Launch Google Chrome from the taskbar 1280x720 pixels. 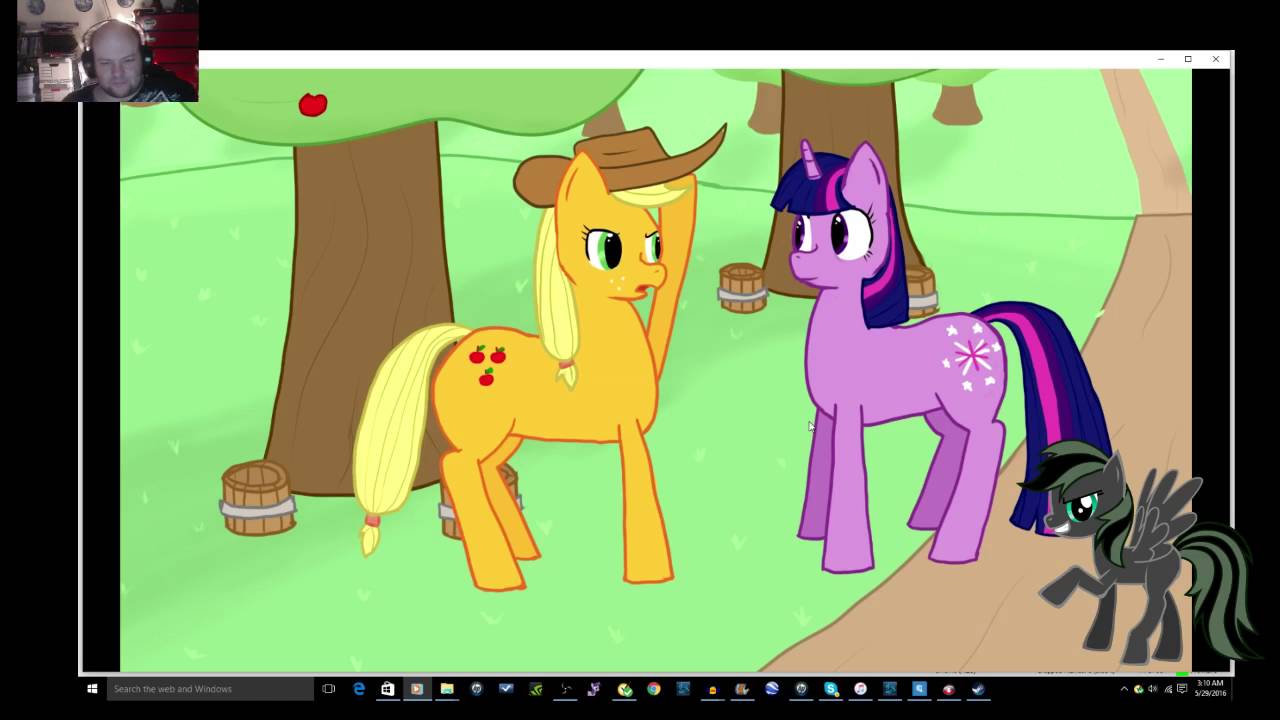click(653, 689)
